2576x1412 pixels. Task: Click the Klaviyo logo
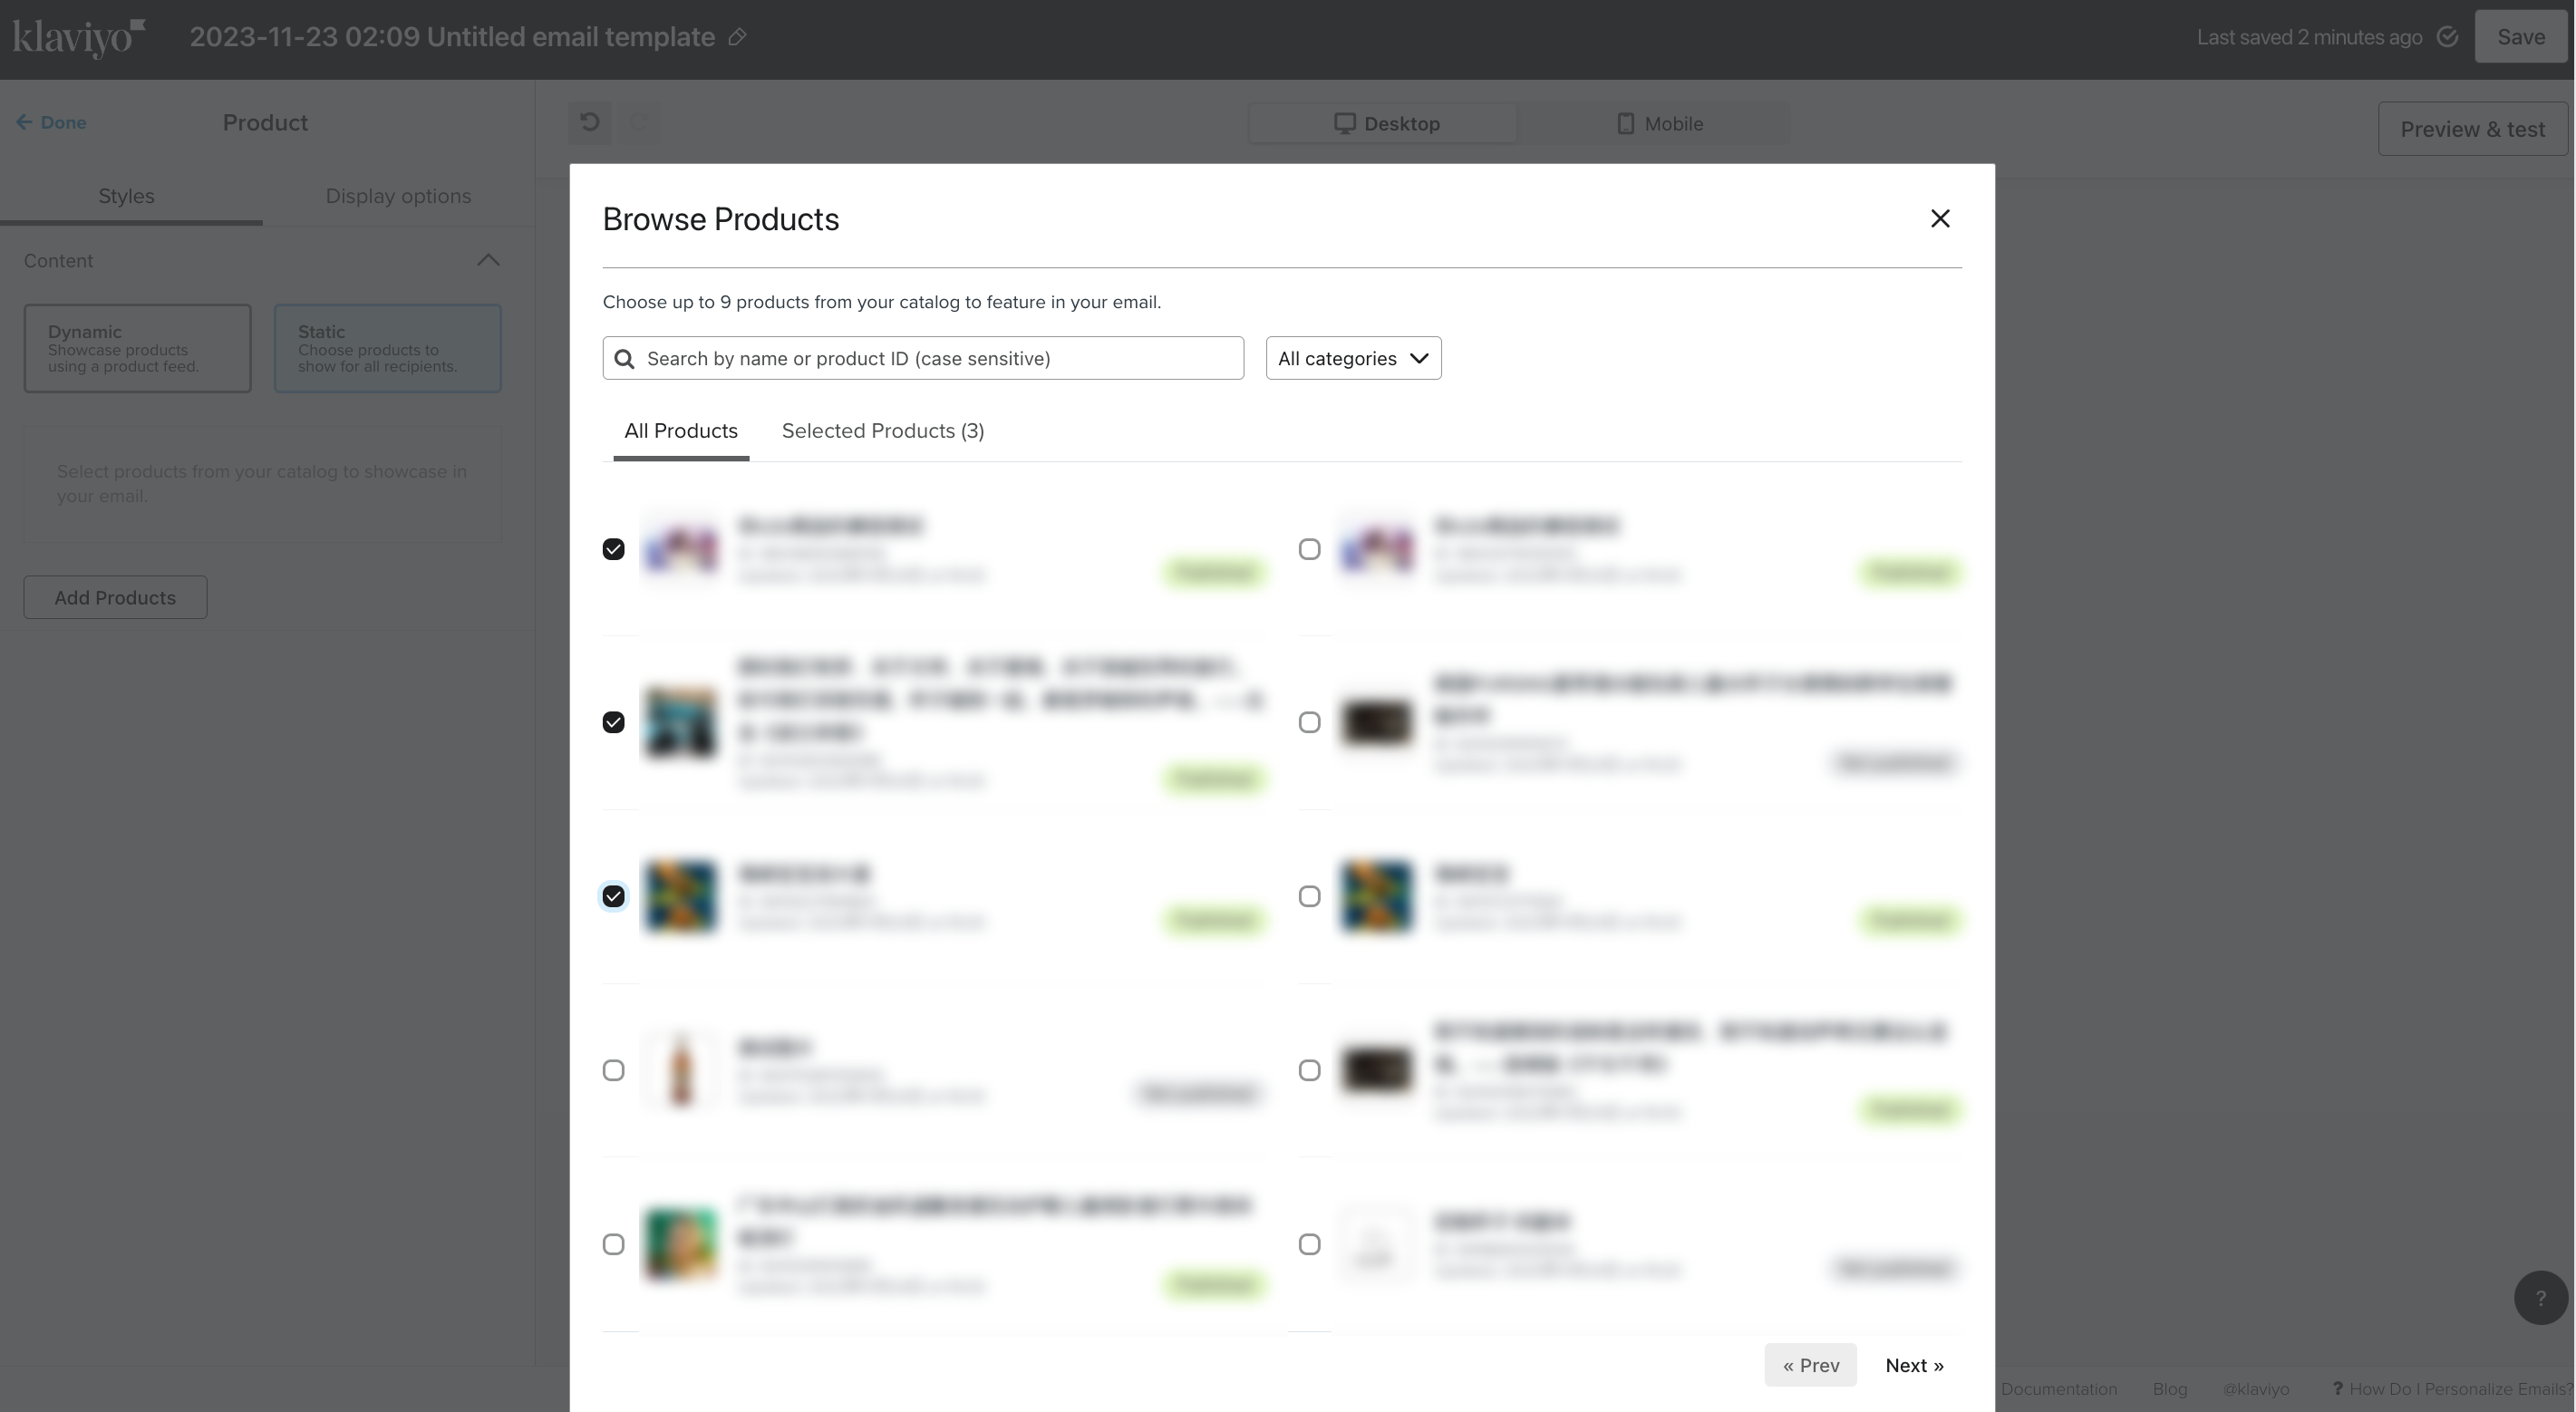tap(79, 38)
